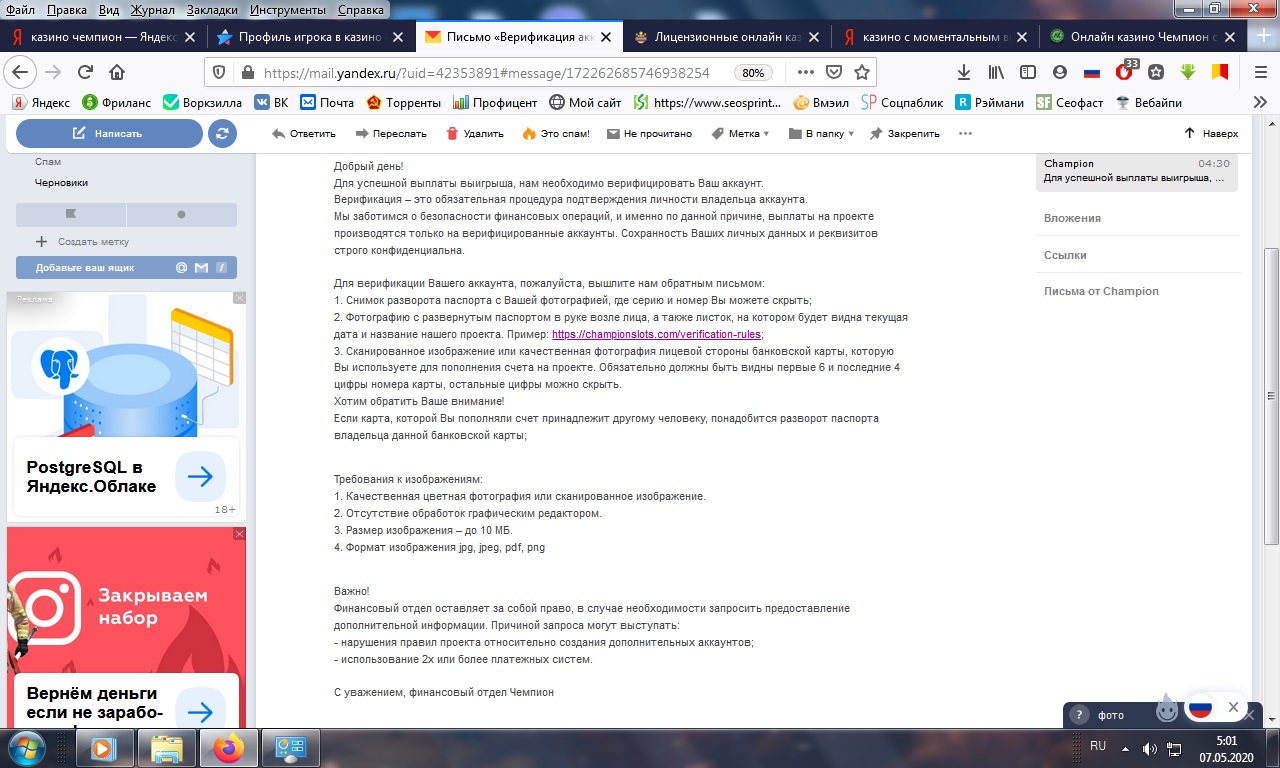
Task: Open the В папку folder dropdown
Action: point(821,133)
